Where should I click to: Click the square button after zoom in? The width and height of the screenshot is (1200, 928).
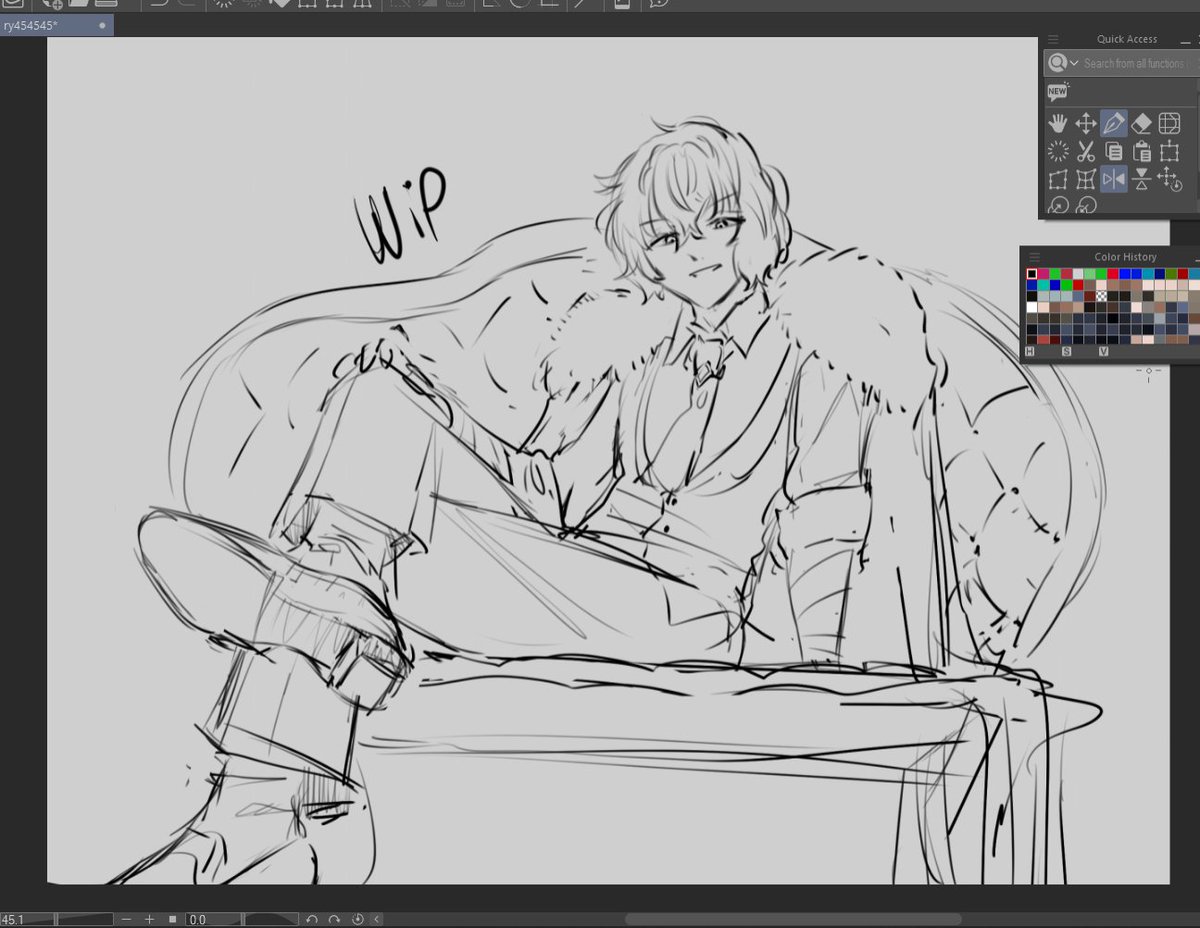click(172, 919)
